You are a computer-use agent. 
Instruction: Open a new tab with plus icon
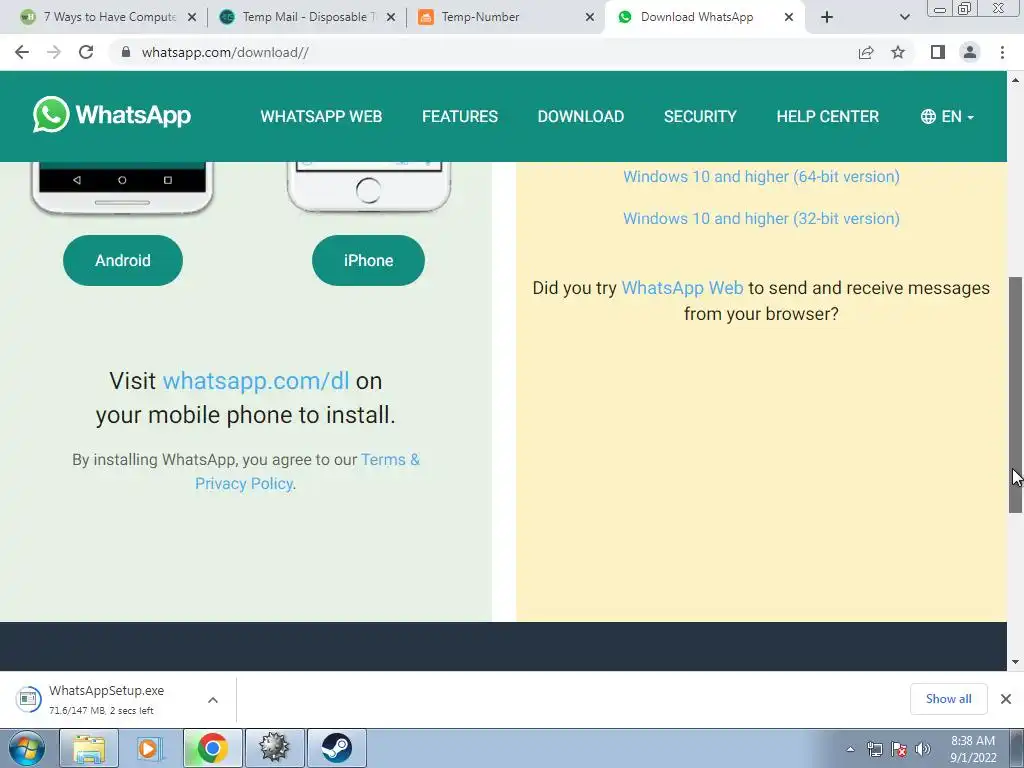(827, 17)
